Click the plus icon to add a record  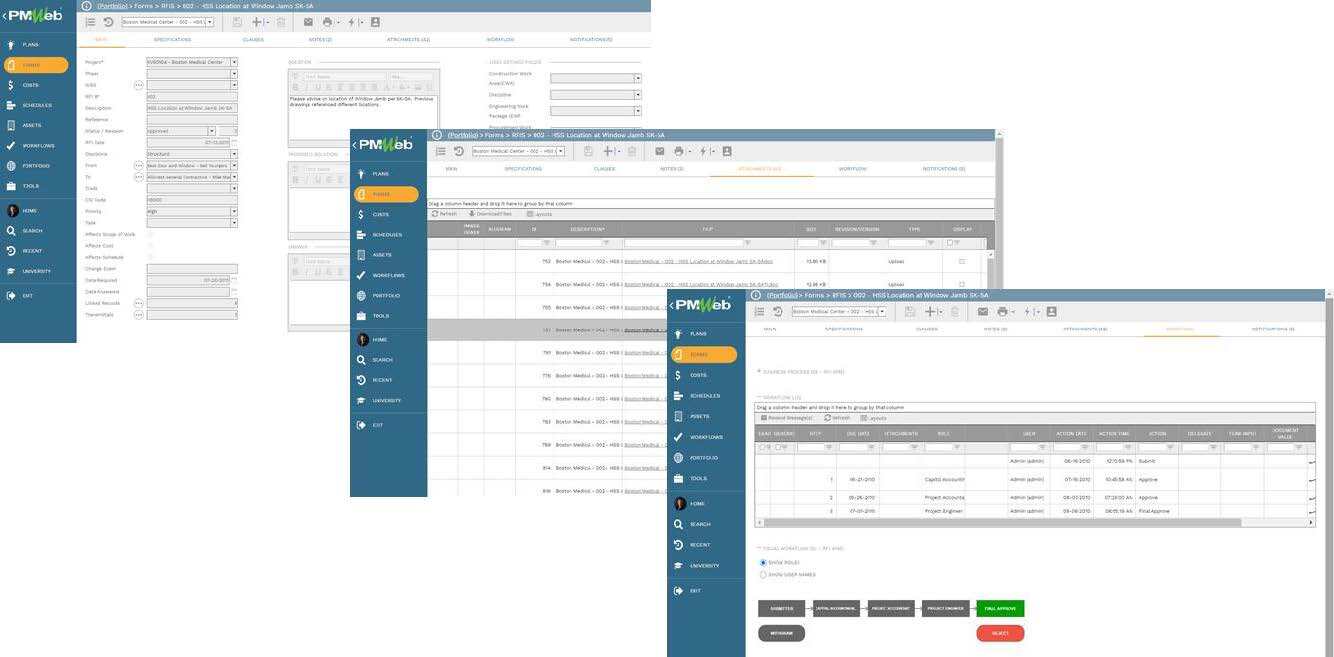click(x=928, y=311)
